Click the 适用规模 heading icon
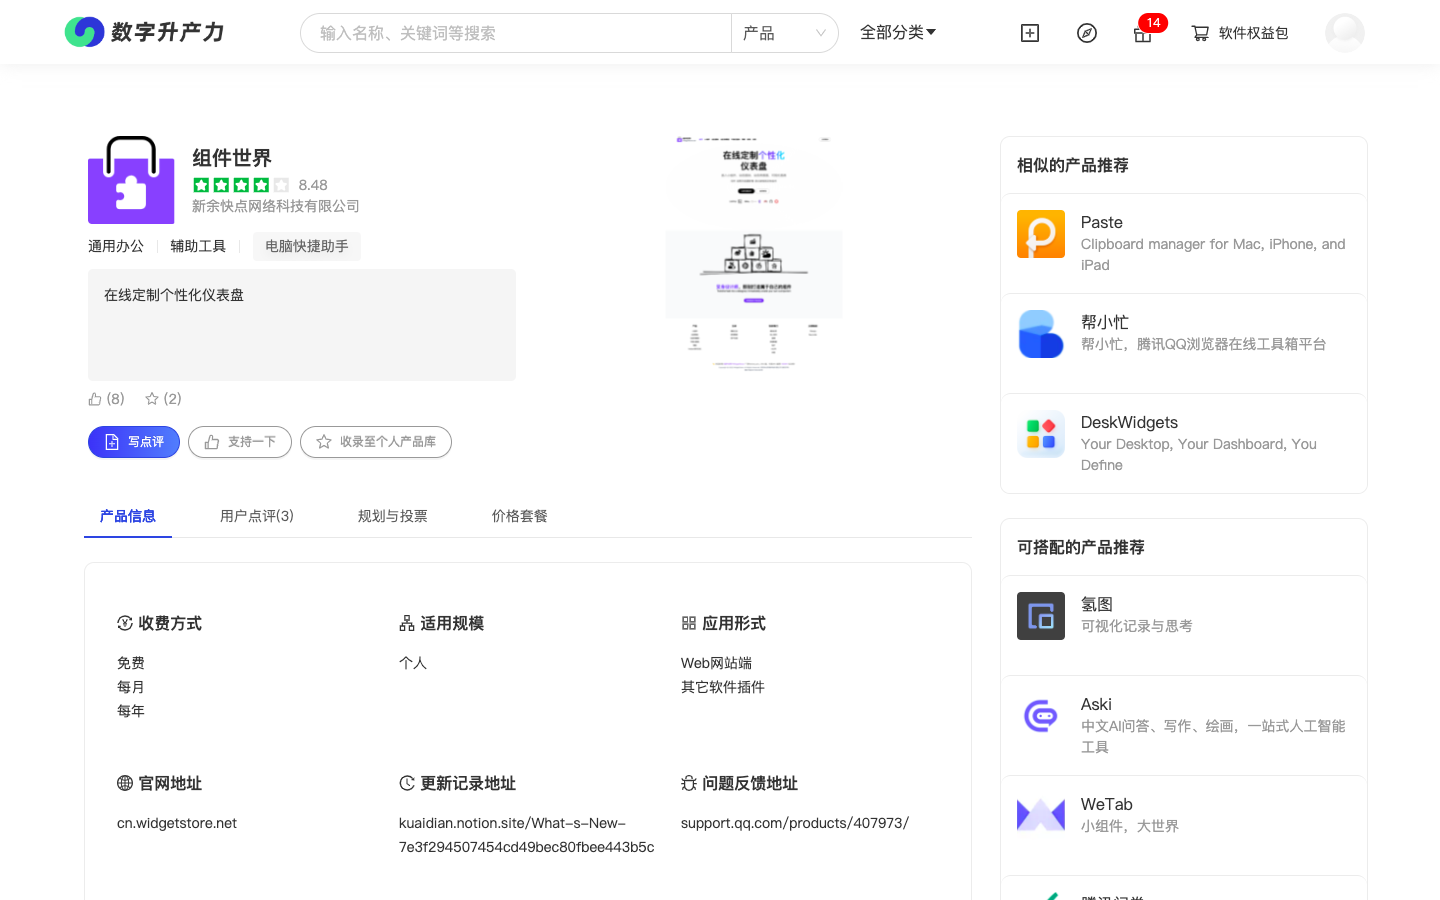The height and width of the screenshot is (900, 1440). (407, 623)
